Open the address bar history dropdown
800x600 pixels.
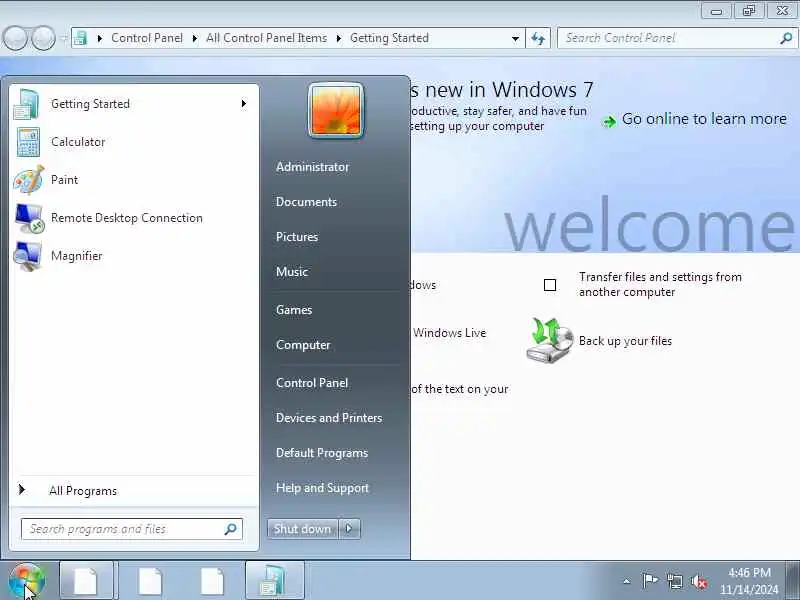pos(515,38)
